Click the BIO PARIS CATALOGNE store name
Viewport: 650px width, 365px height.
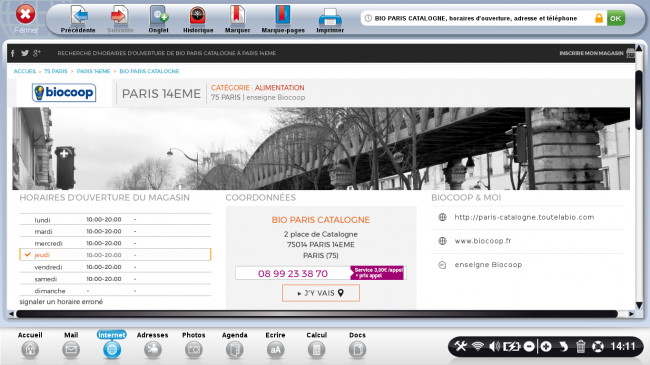321,220
